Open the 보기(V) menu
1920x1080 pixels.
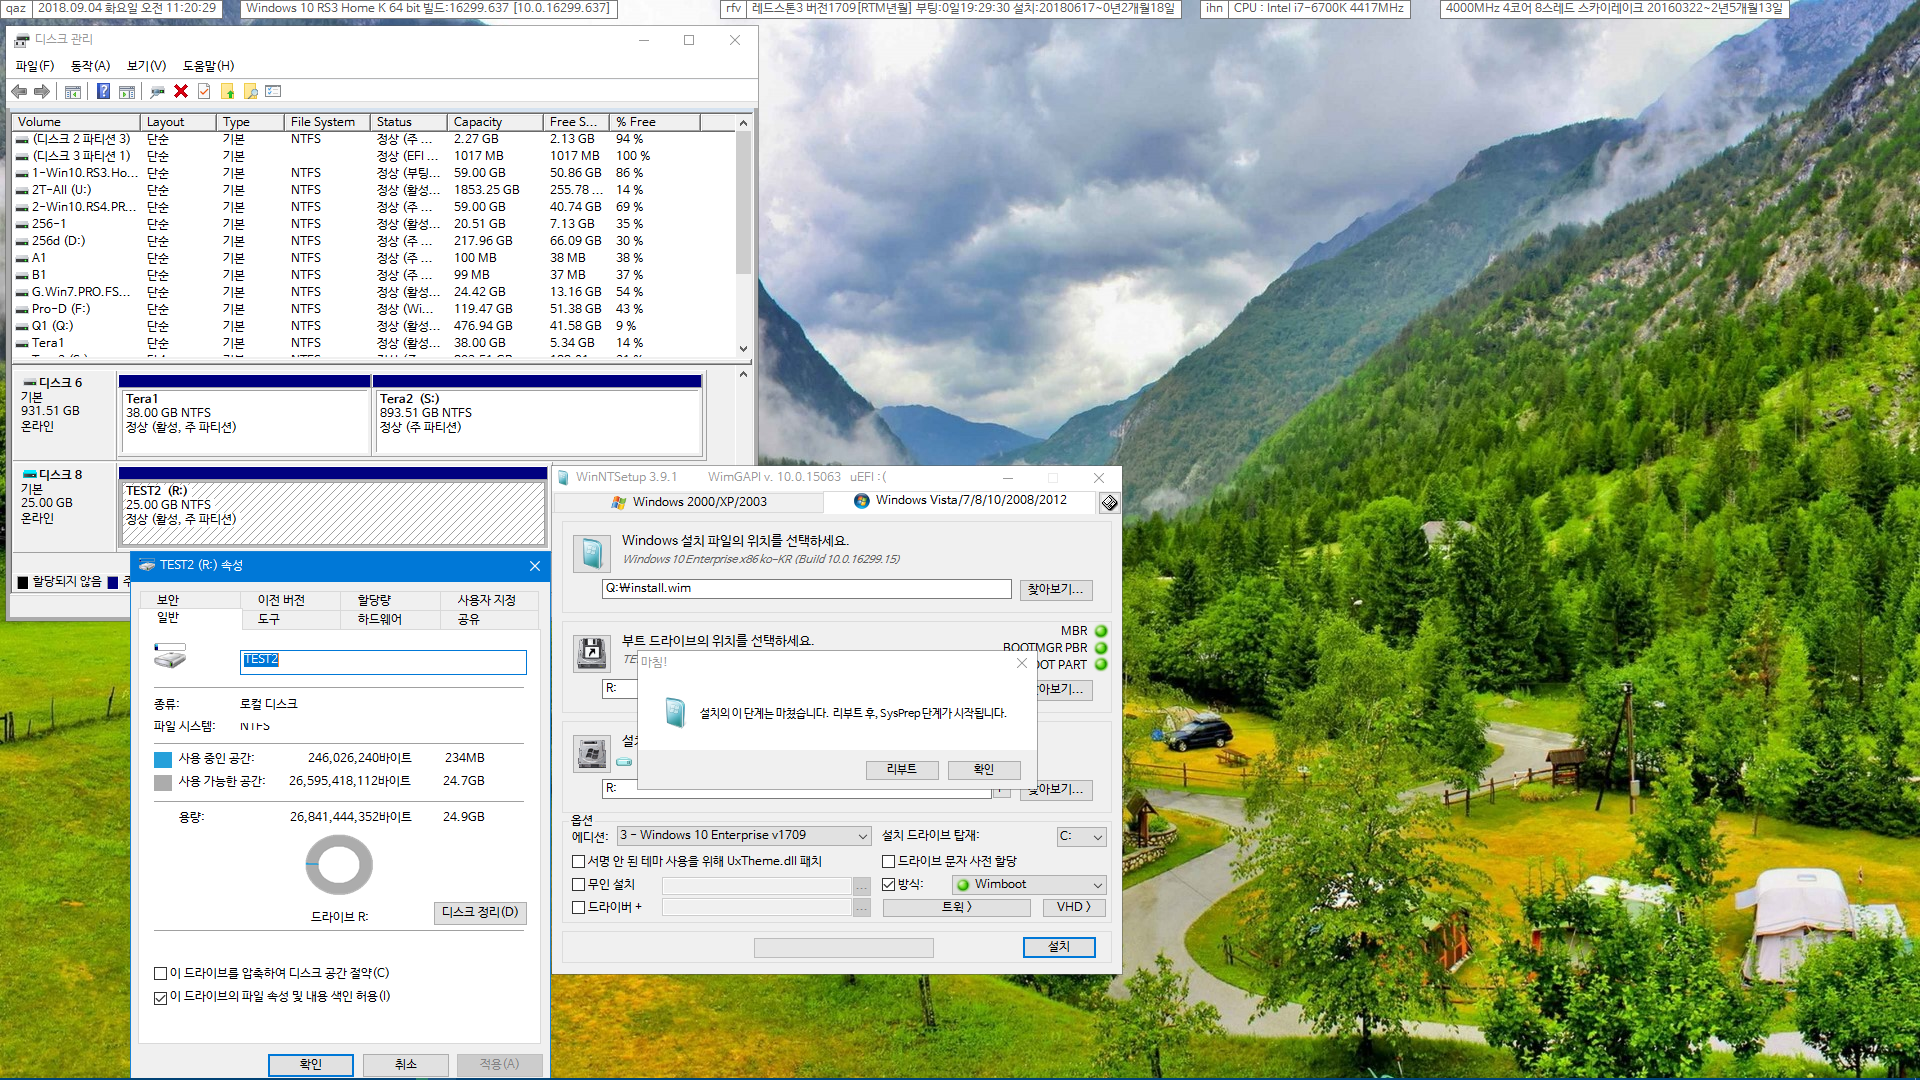tap(146, 66)
